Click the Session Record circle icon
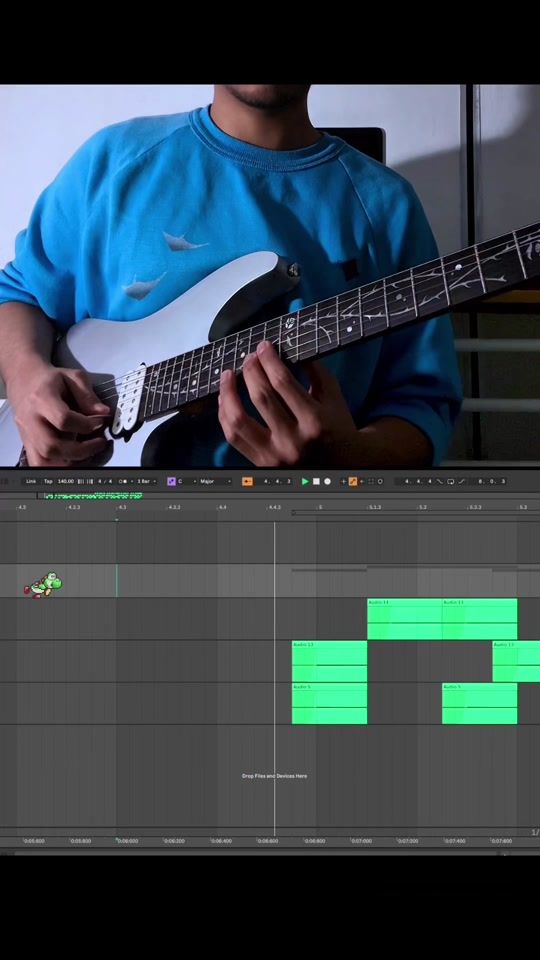 380,481
